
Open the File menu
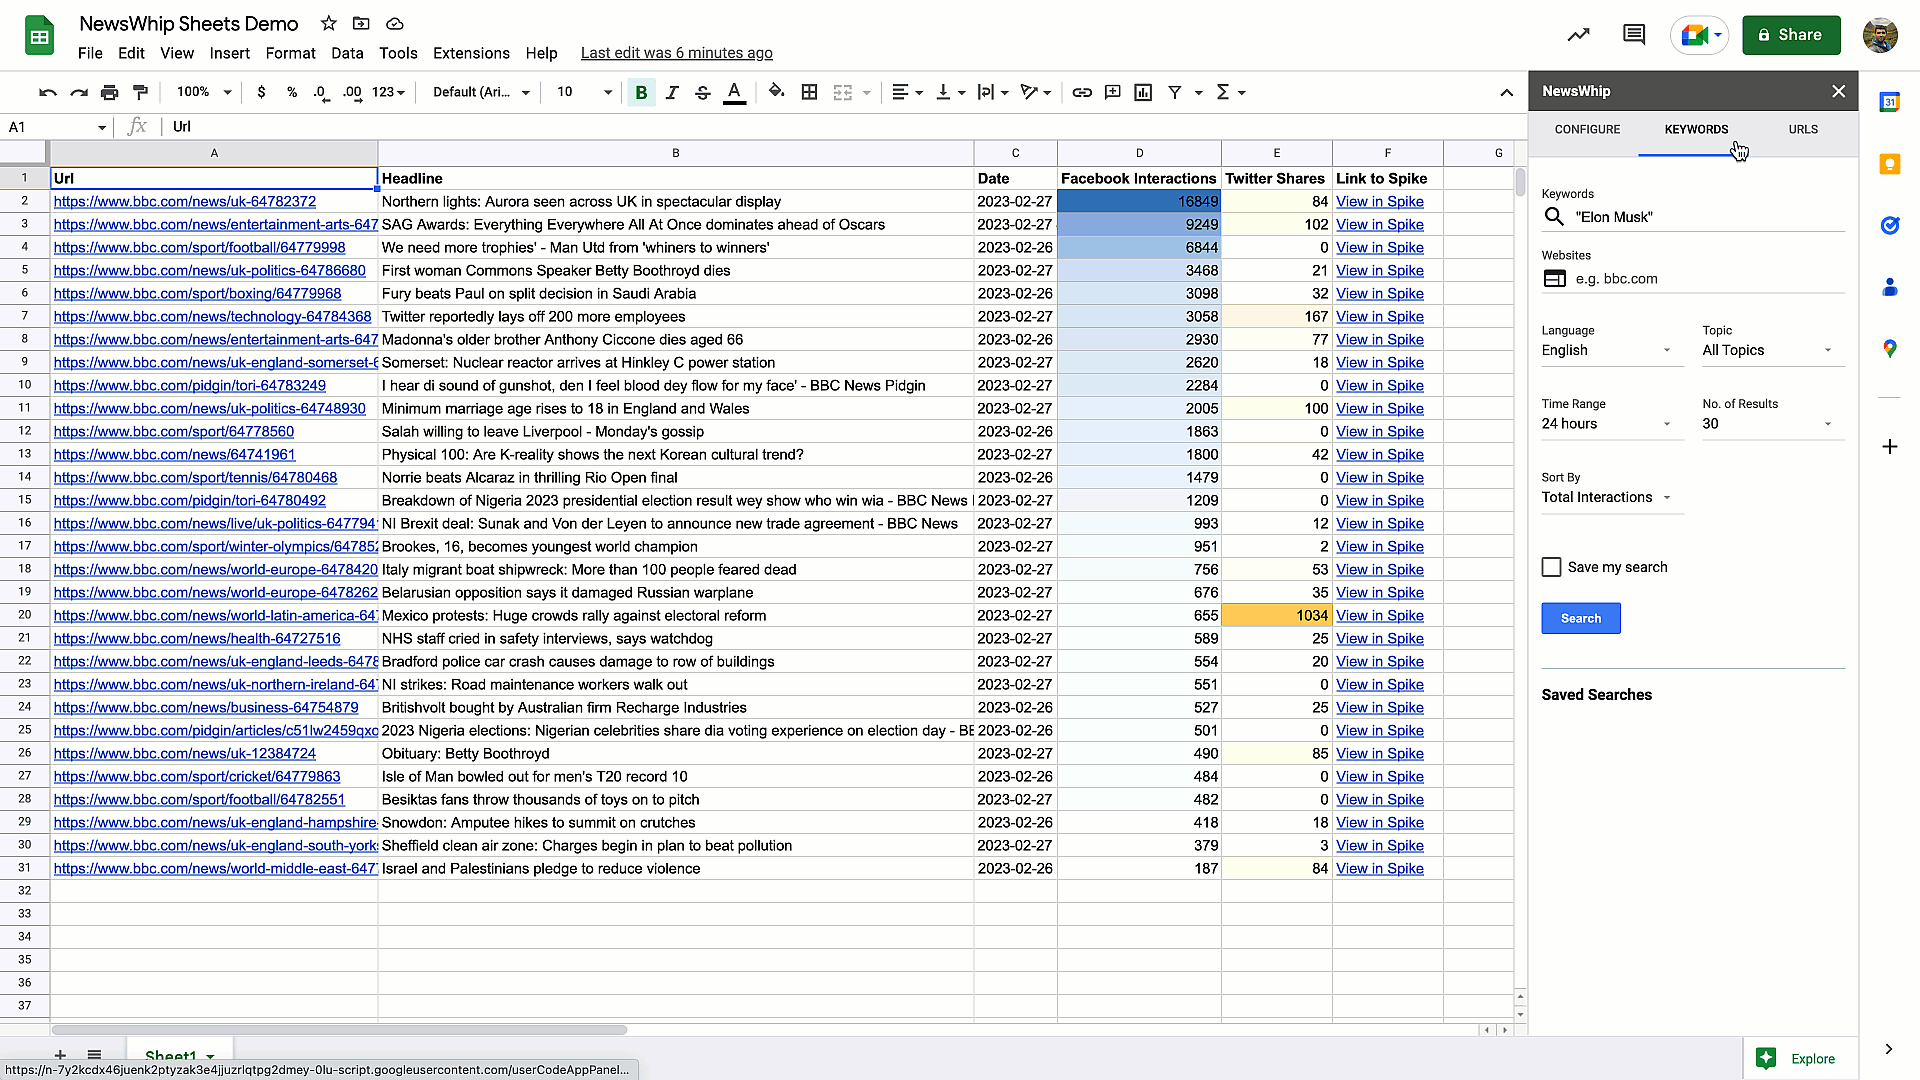pos(90,53)
